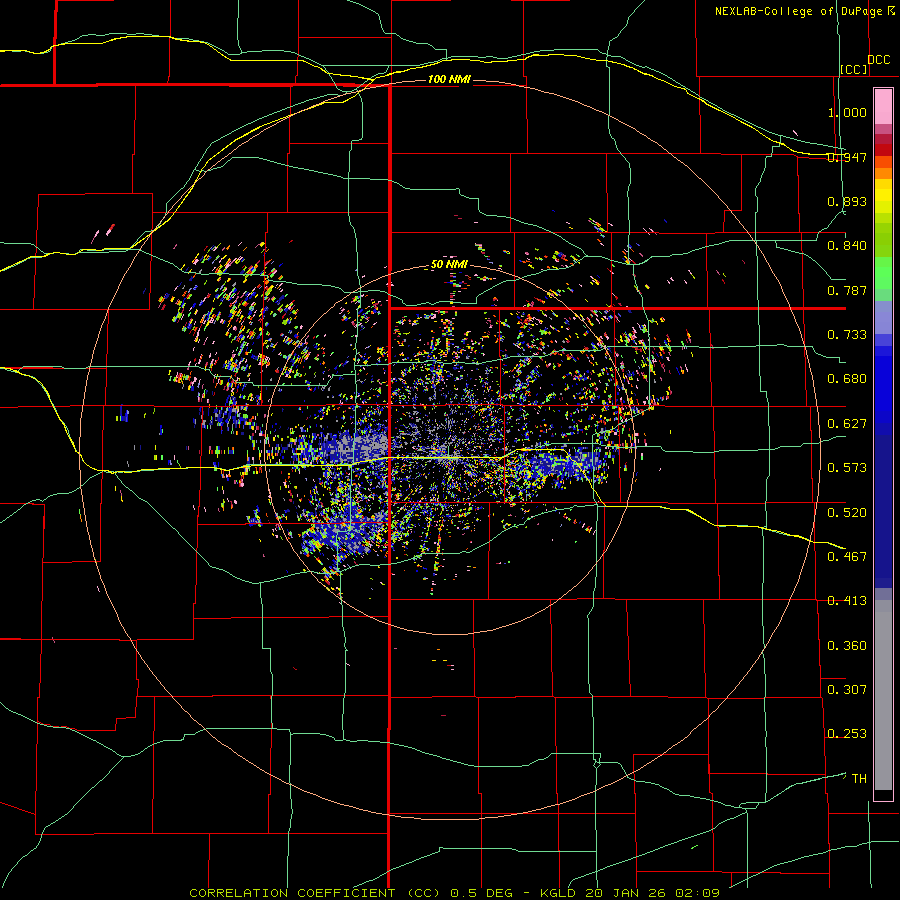Click the 0.360 scale value
This screenshot has height=900, width=900.
point(847,646)
